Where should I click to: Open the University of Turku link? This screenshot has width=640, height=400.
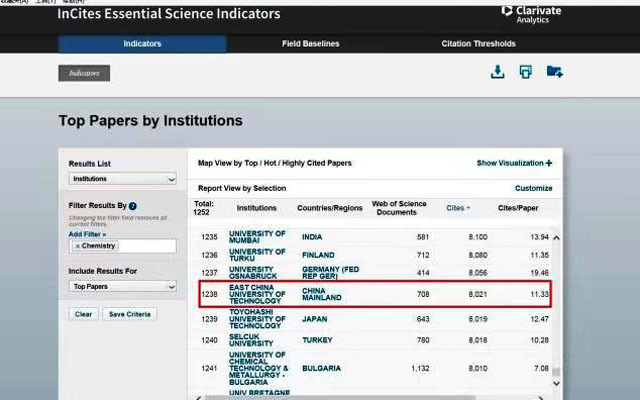[257, 255]
